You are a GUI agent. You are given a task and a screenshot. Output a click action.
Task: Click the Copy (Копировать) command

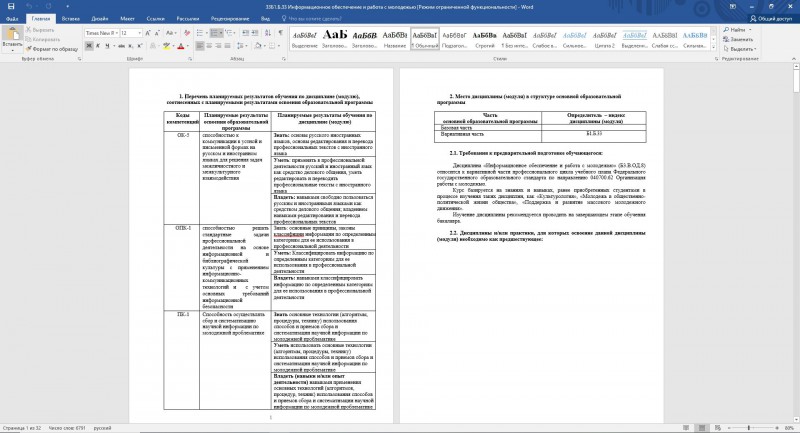click(x=43, y=39)
